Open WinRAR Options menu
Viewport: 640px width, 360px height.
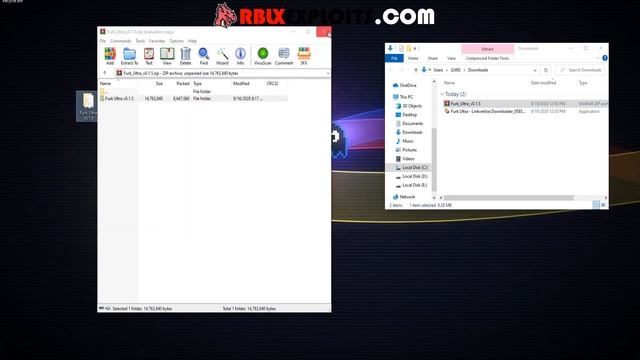pos(176,41)
